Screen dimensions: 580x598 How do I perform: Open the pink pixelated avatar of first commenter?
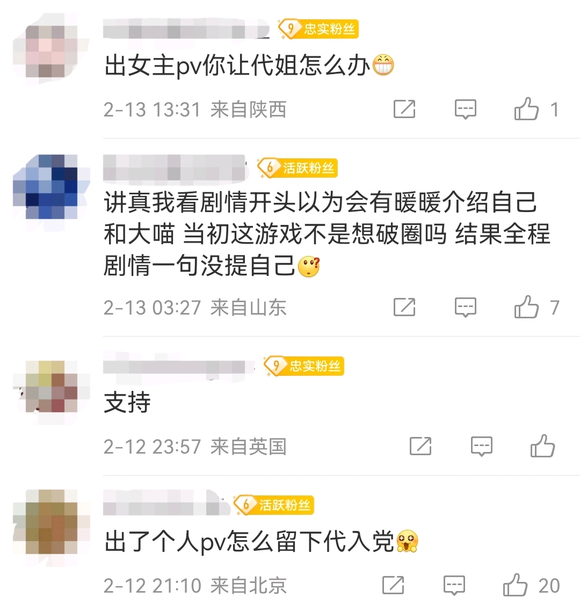(x=51, y=51)
